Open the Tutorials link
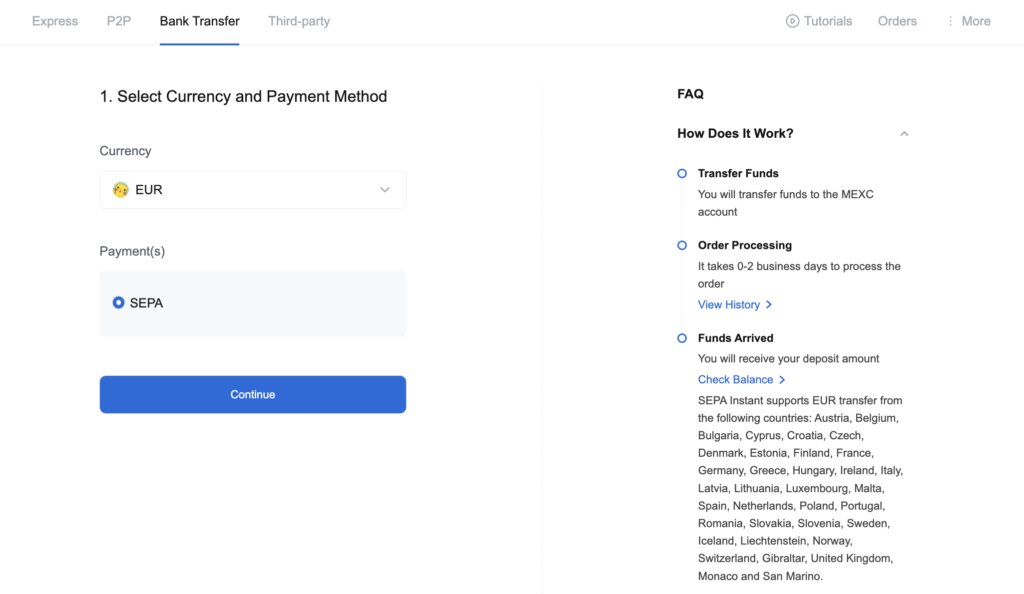This screenshot has height=594, width=1024. click(827, 21)
